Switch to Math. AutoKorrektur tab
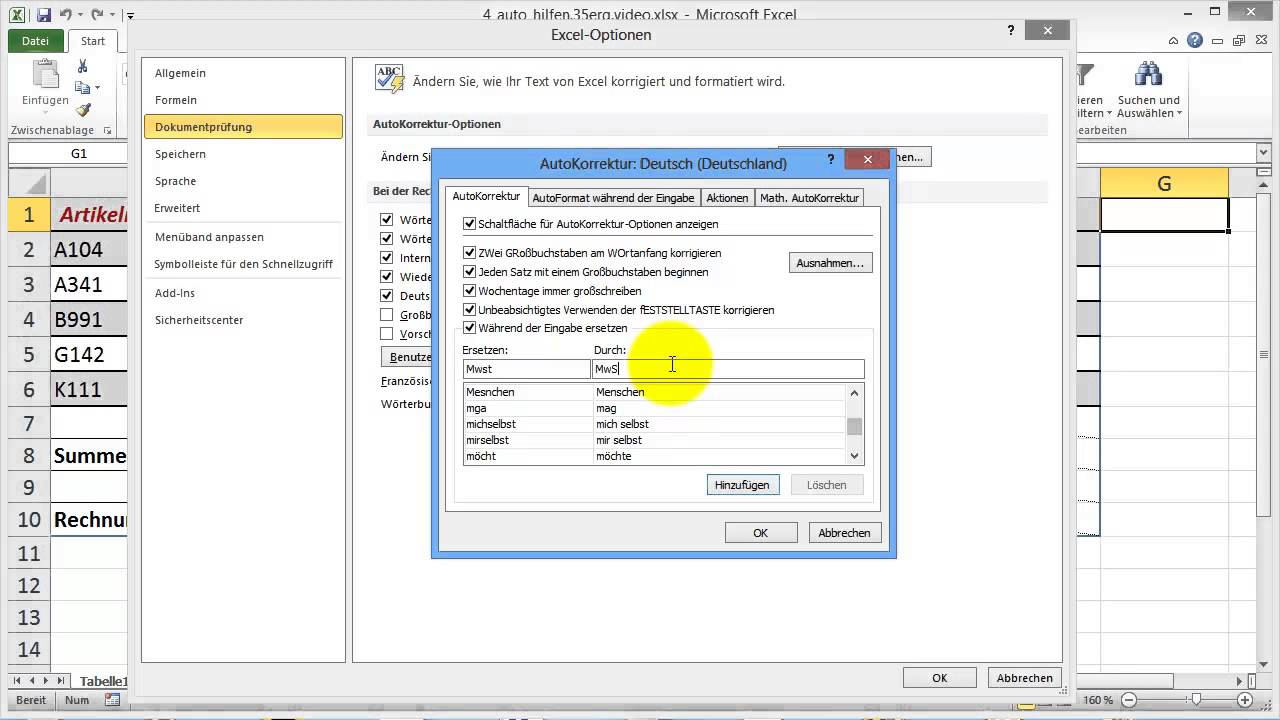The height and width of the screenshot is (720, 1280). 809,198
